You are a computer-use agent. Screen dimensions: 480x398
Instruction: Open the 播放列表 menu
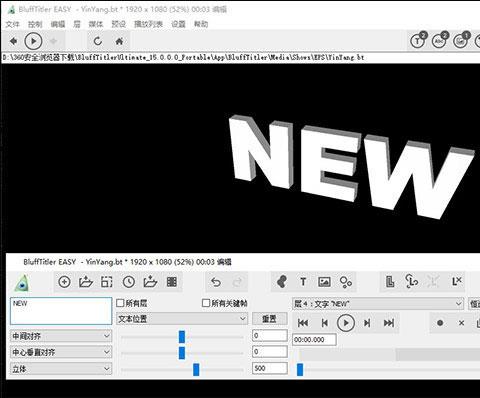coord(148,24)
